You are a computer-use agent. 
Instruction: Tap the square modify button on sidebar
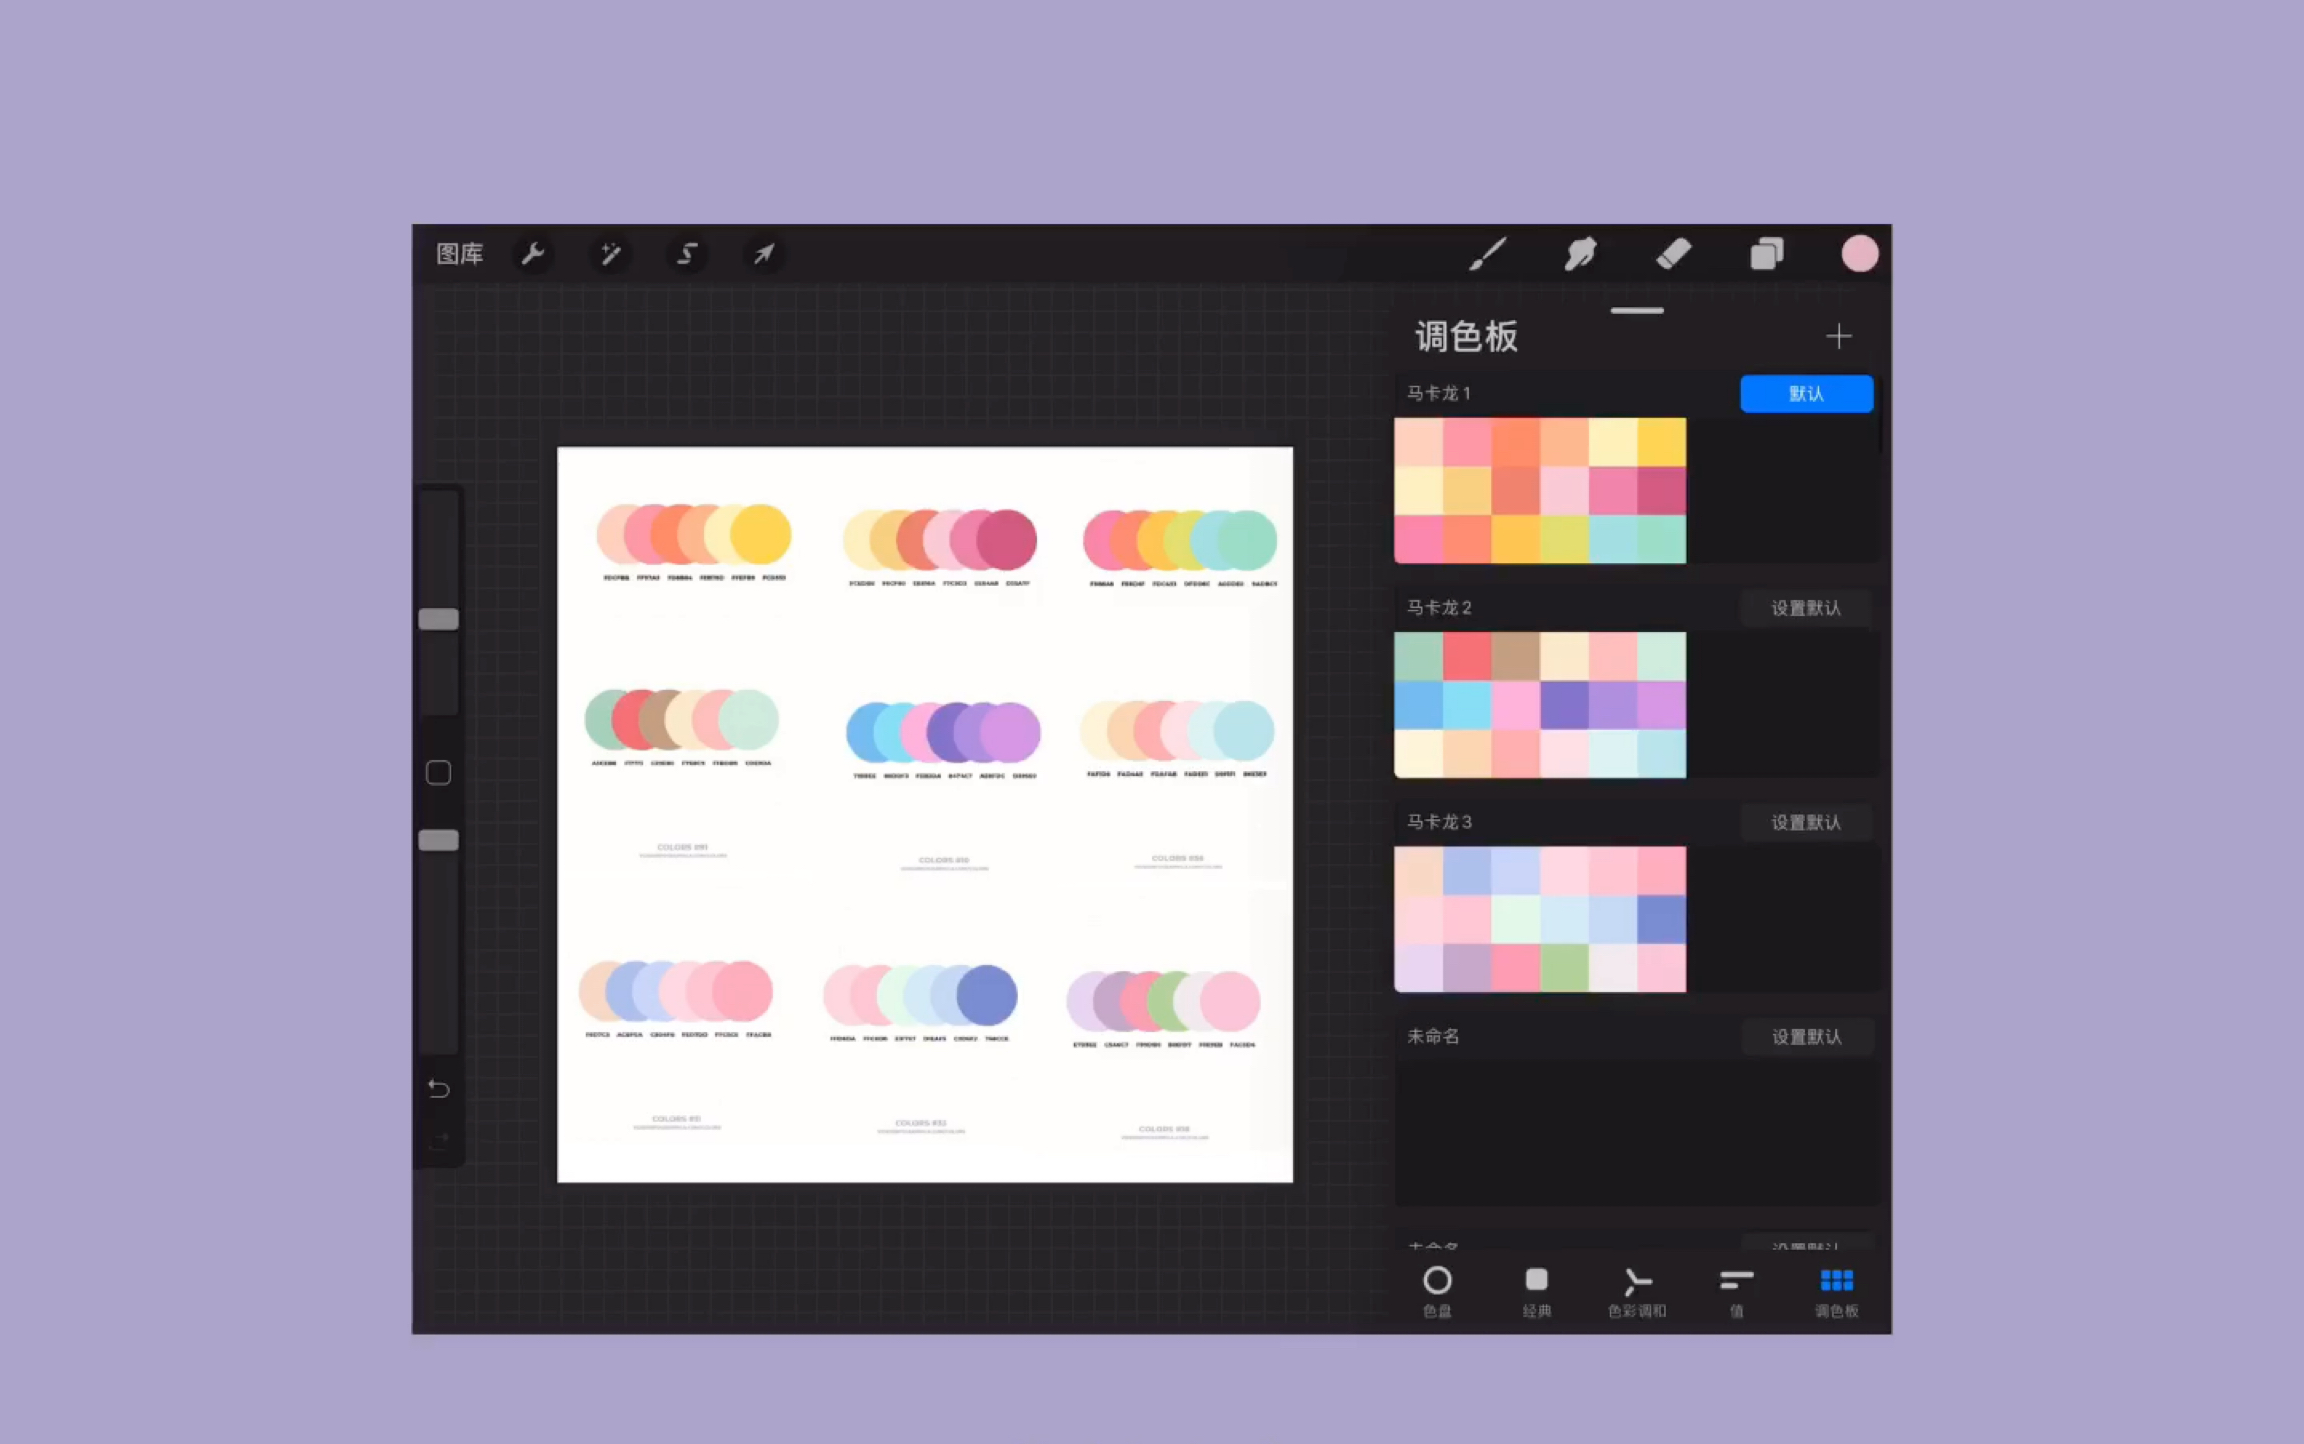[x=438, y=773]
